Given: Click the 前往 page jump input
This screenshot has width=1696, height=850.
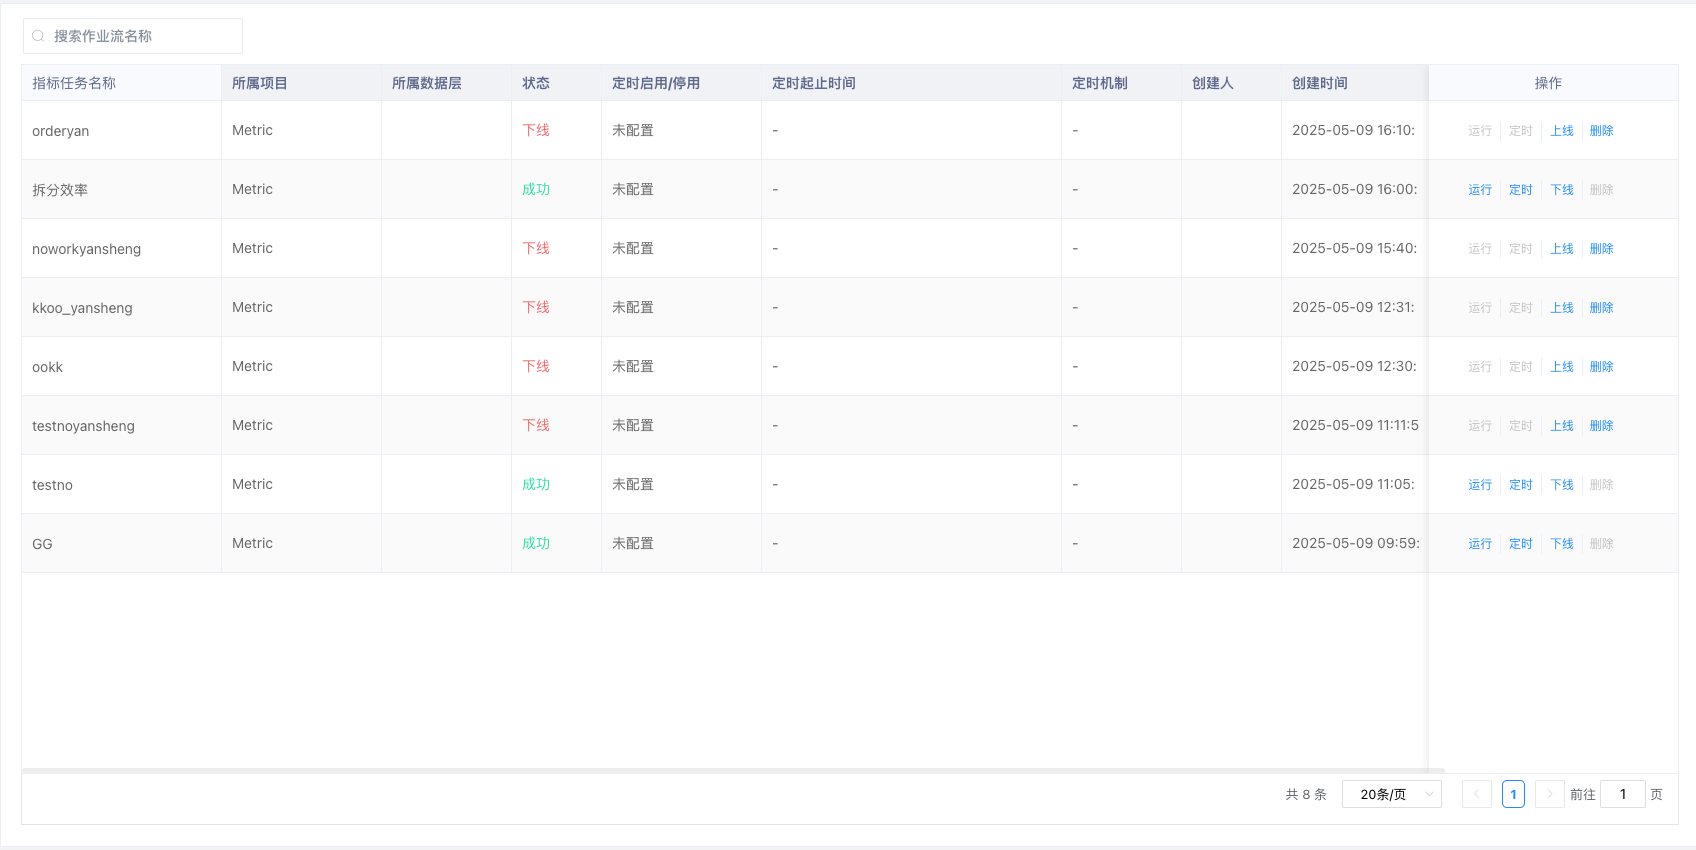Looking at the screenshot, I should (1623, 794).
